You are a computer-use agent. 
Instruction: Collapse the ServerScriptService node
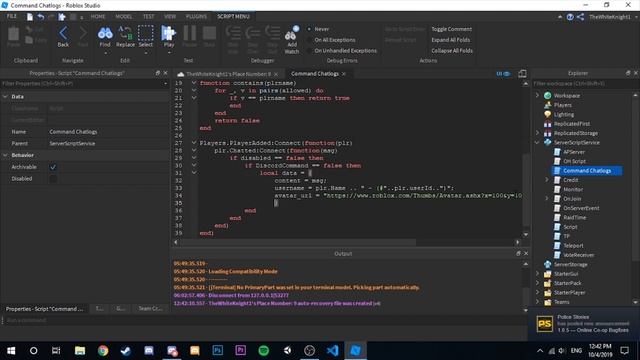click(538, 142)
